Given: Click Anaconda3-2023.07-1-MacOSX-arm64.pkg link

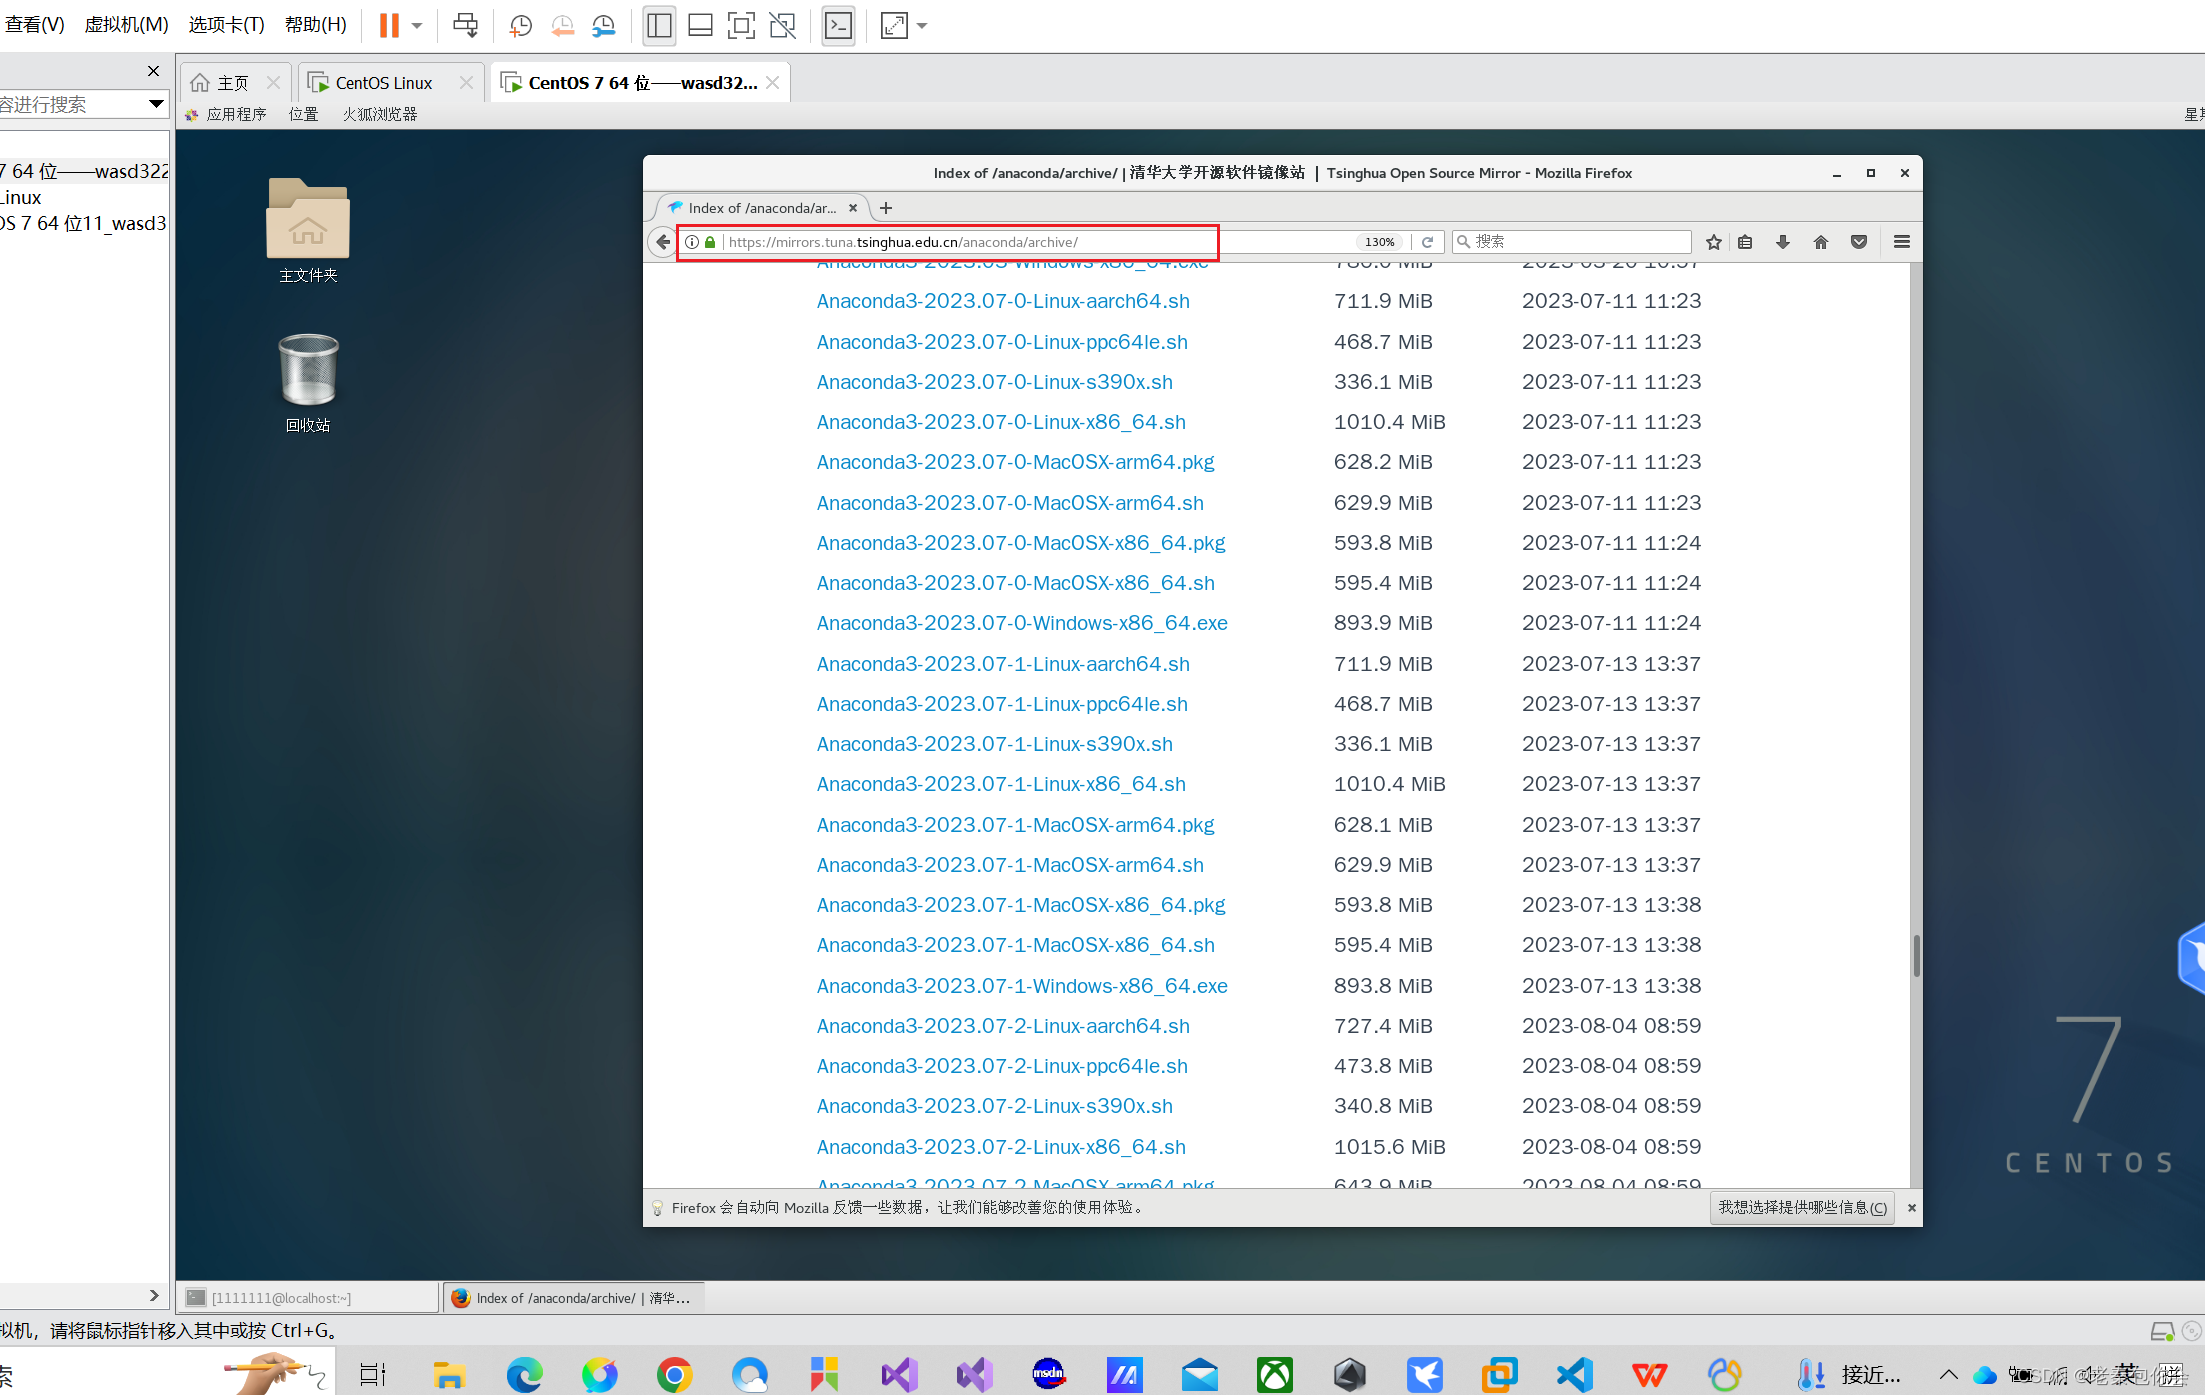Looking at the screenshot, I should [1015, 825].
